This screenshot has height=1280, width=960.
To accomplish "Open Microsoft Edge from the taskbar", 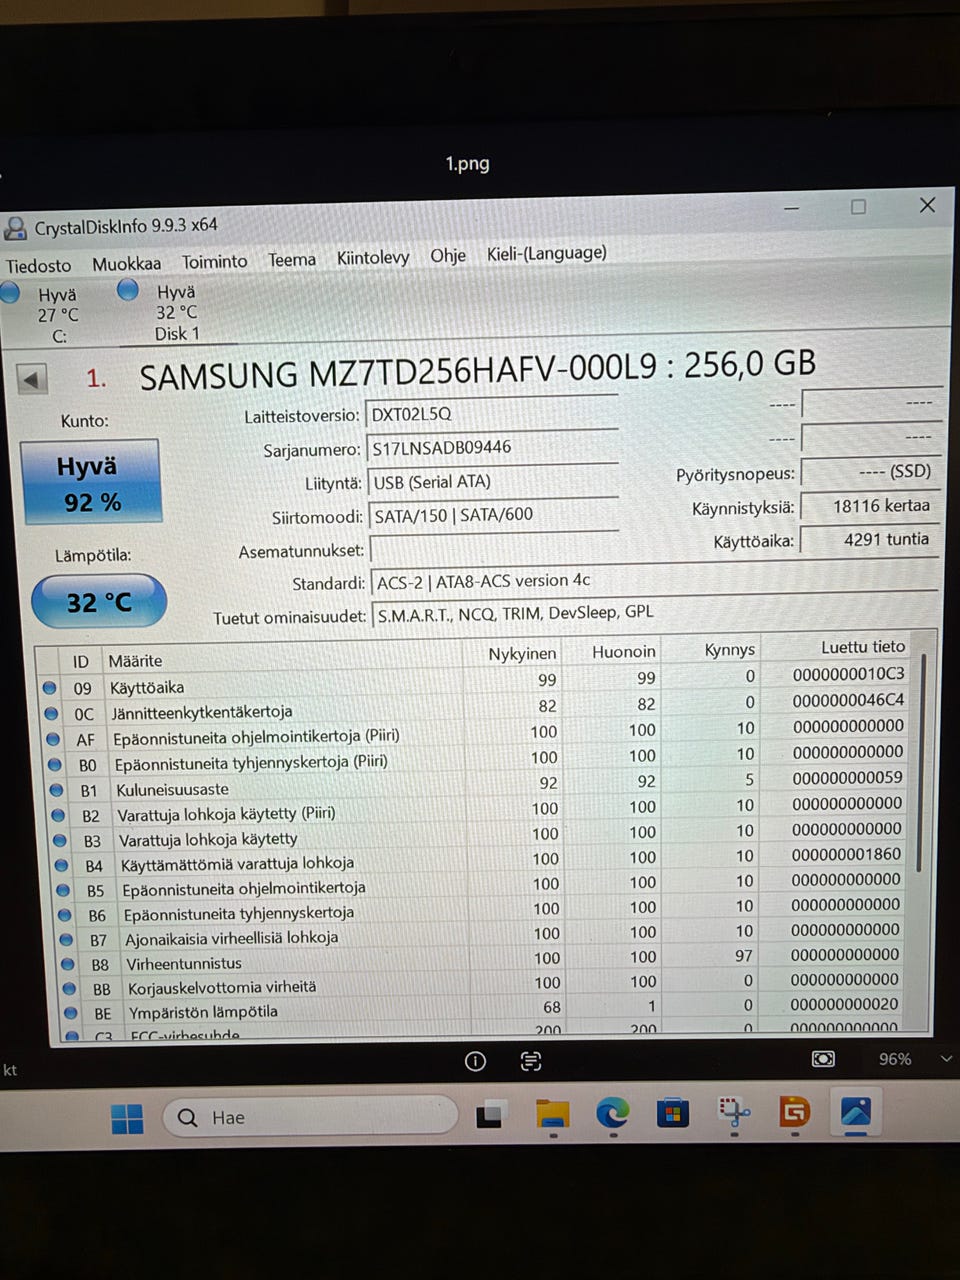I will [x=612, y=1113].
